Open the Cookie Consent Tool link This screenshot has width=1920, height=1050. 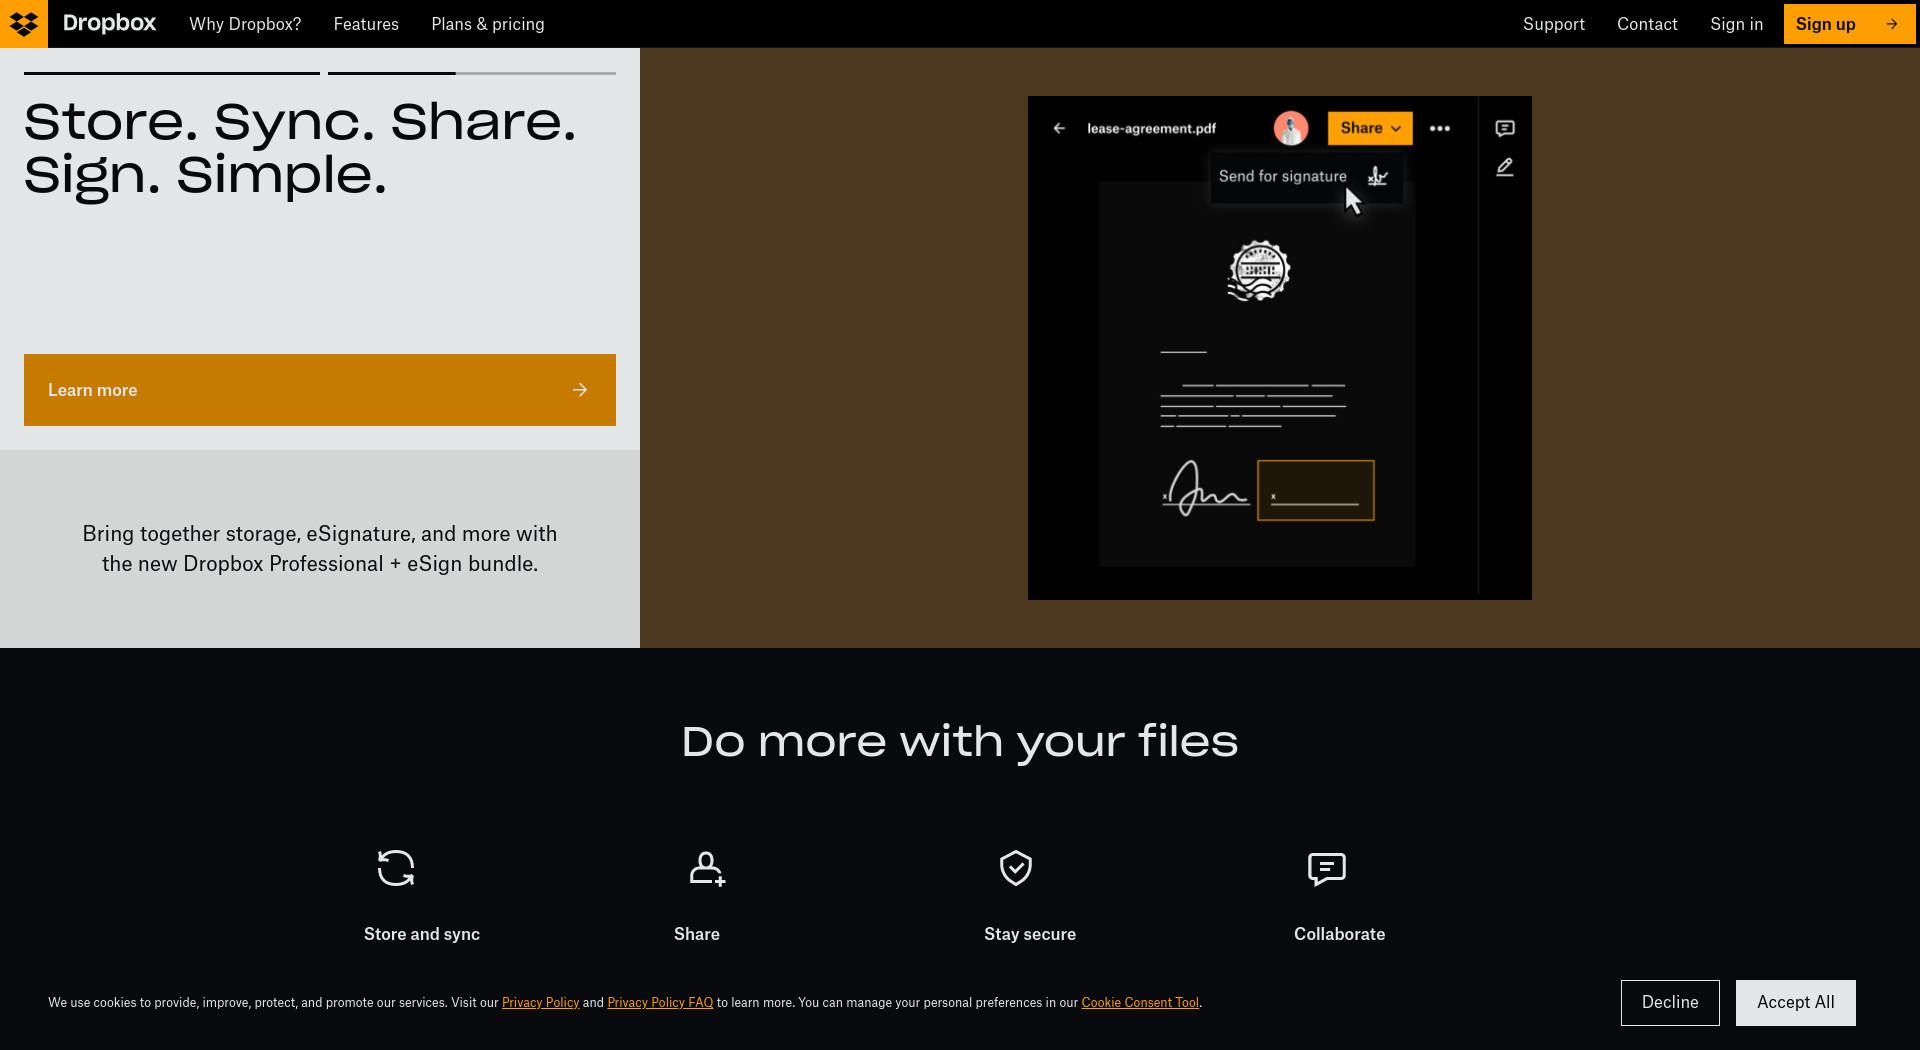[x=1140, y=1003]
